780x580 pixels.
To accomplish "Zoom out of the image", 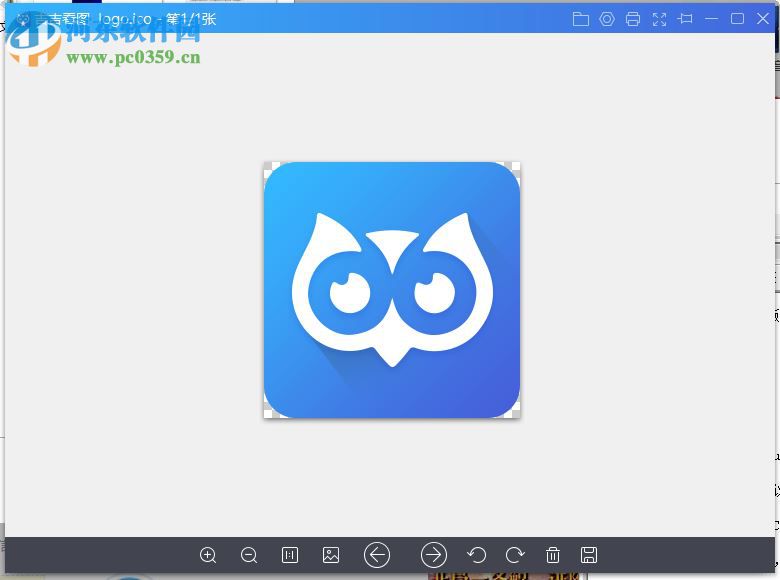I will [x=249, y=555].
